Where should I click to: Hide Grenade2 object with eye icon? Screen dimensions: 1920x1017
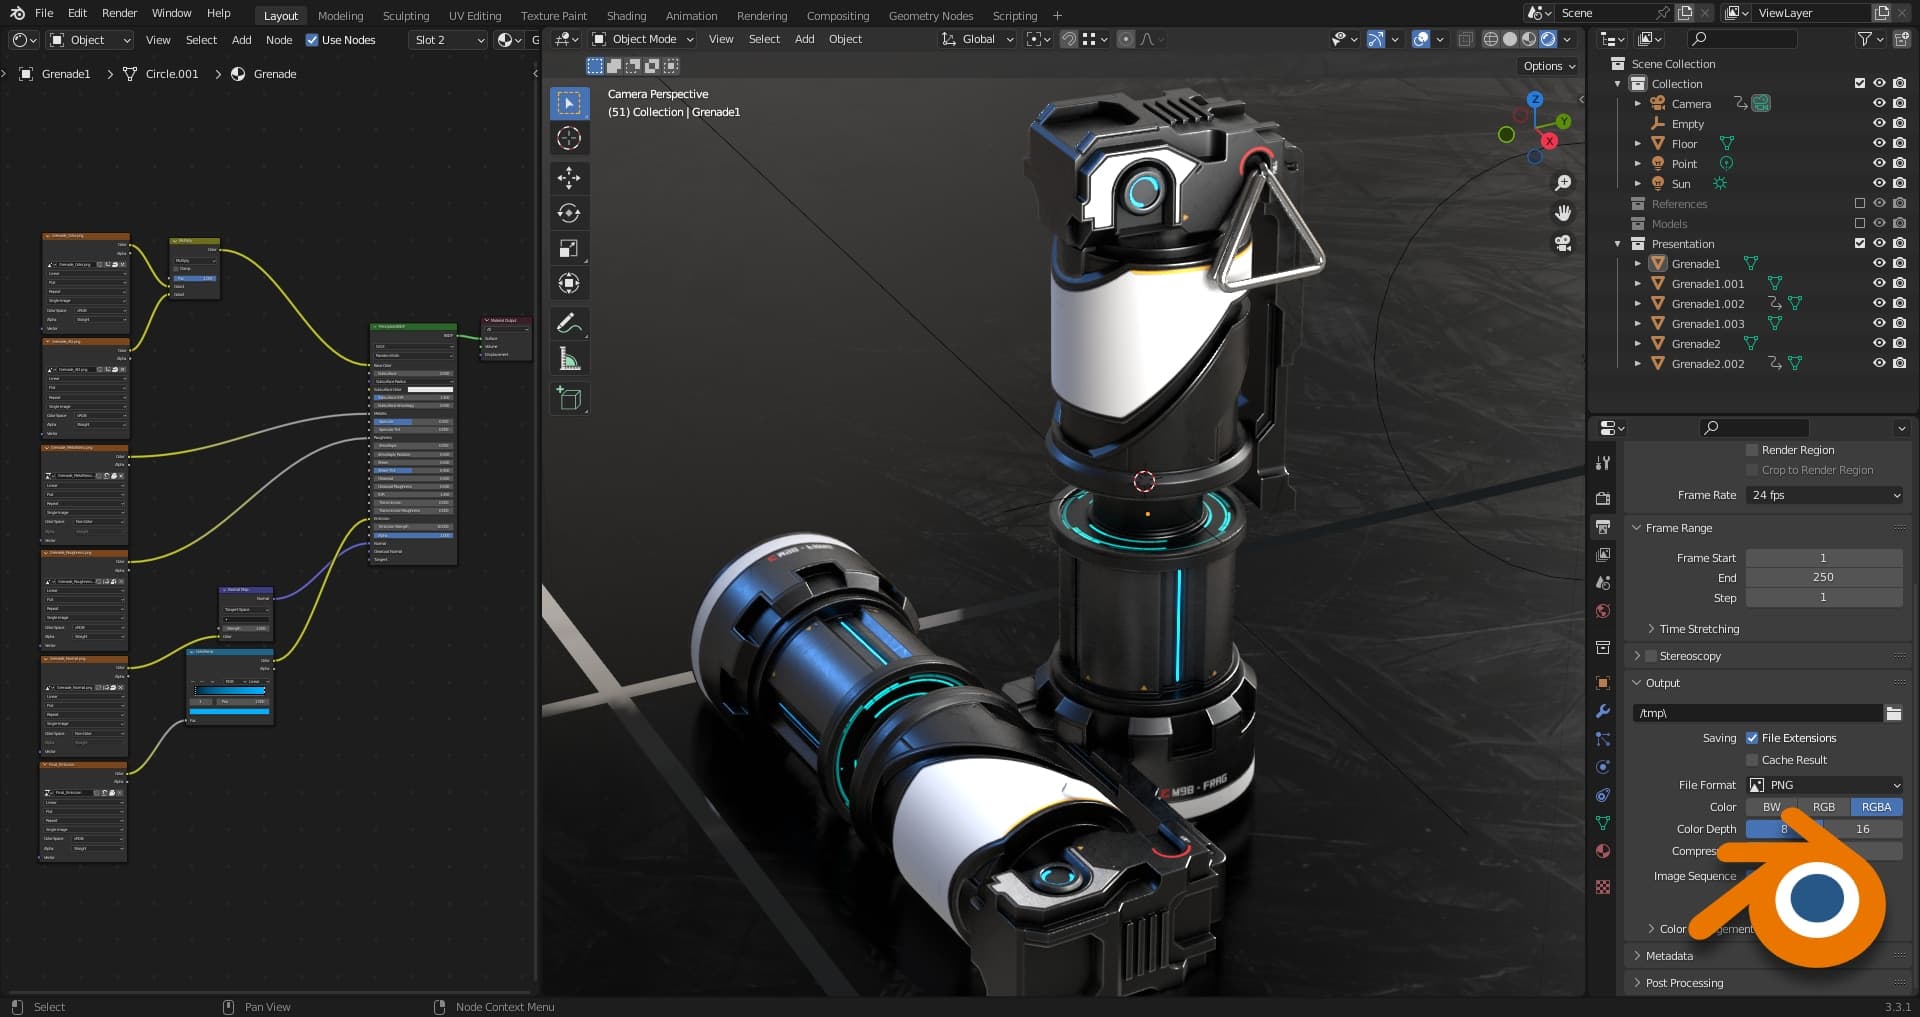tap(1879, 343)
